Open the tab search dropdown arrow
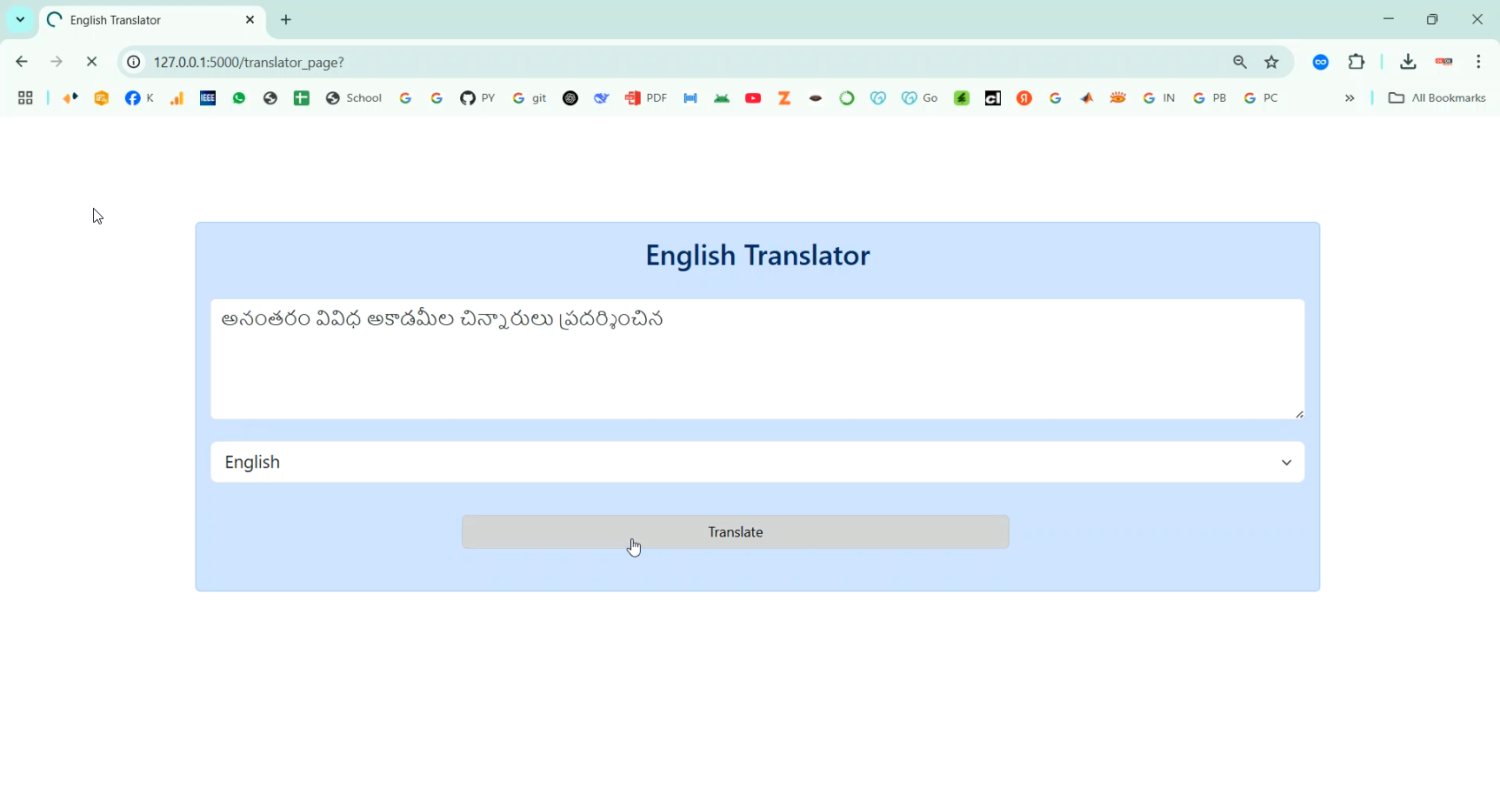This screenshot has width=1500, height=794. [20, 20]
